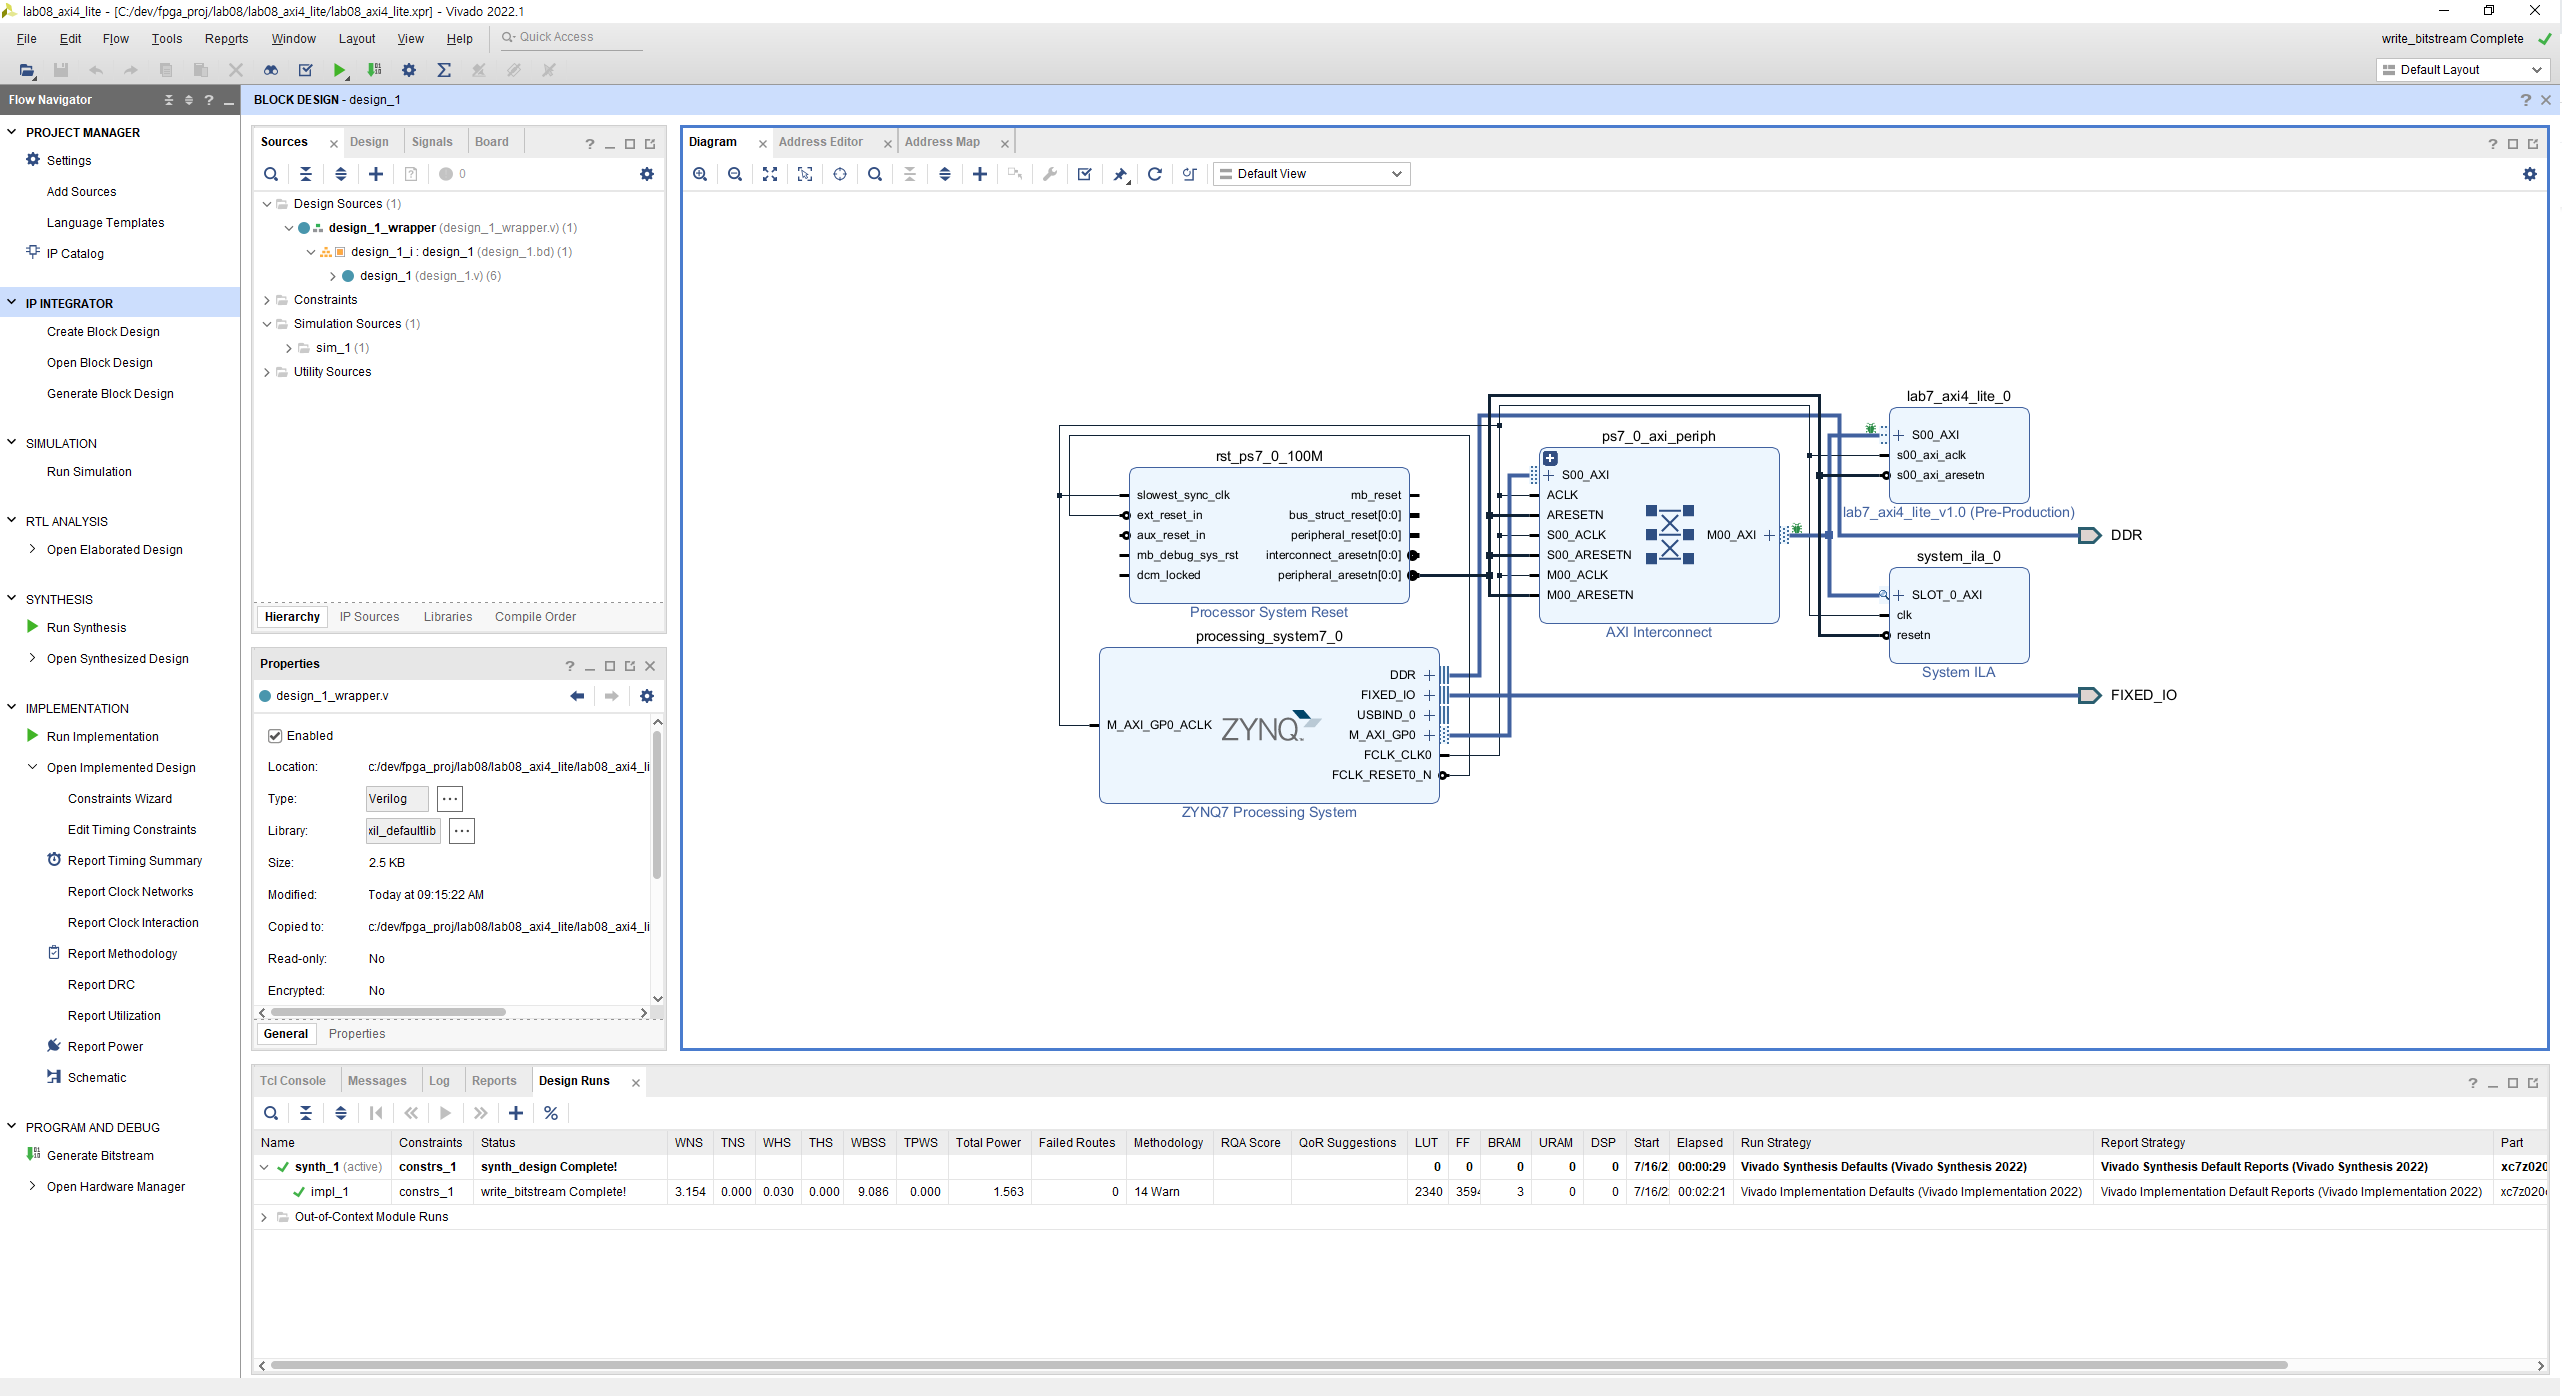The image size is (2562, 1396).
Task: Open main toolbar Settings gear icon
Action: coord(409,70)
